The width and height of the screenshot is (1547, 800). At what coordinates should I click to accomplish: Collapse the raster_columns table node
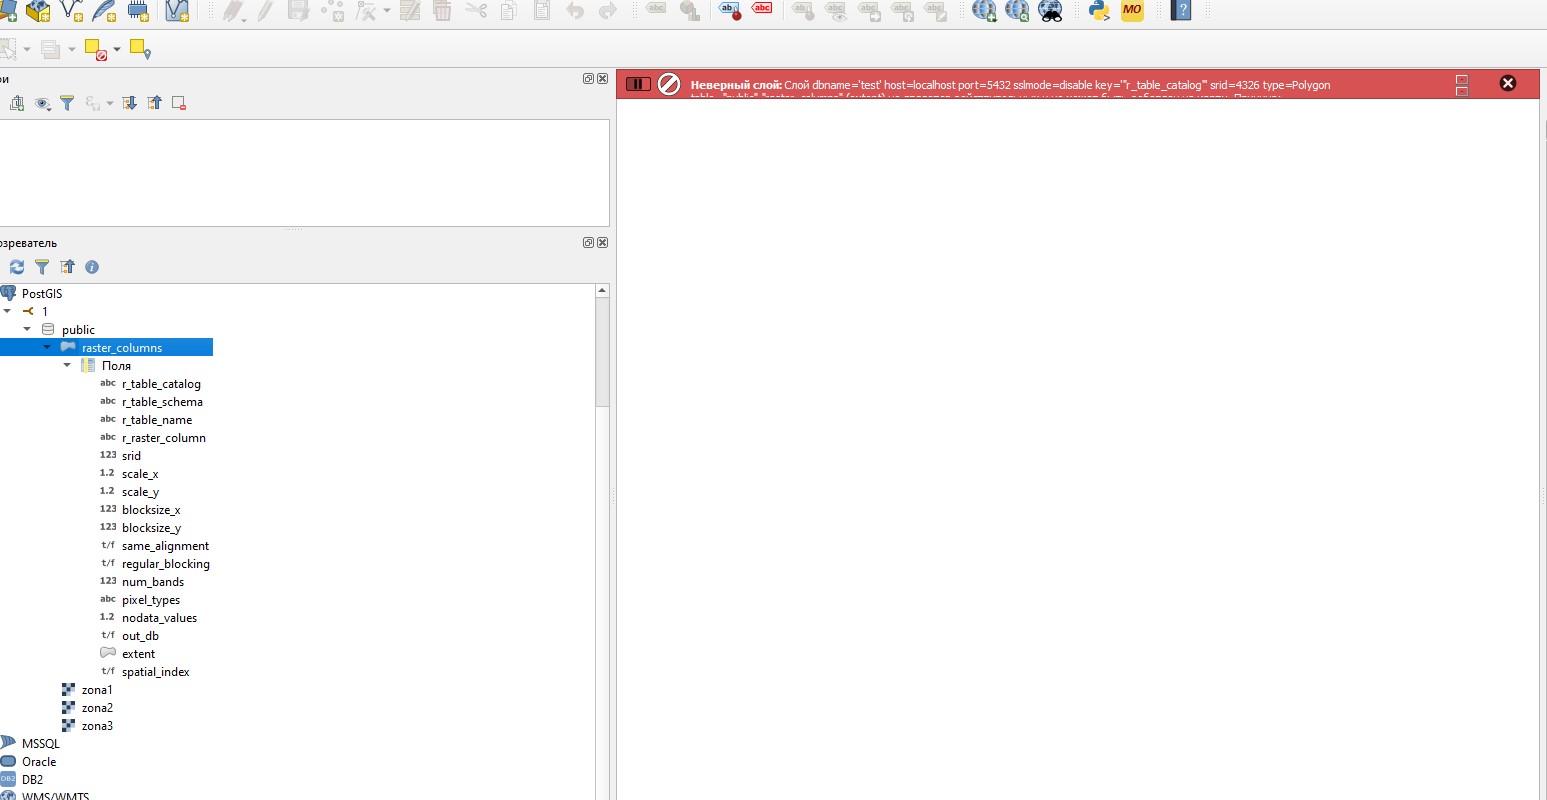point(47,347)
